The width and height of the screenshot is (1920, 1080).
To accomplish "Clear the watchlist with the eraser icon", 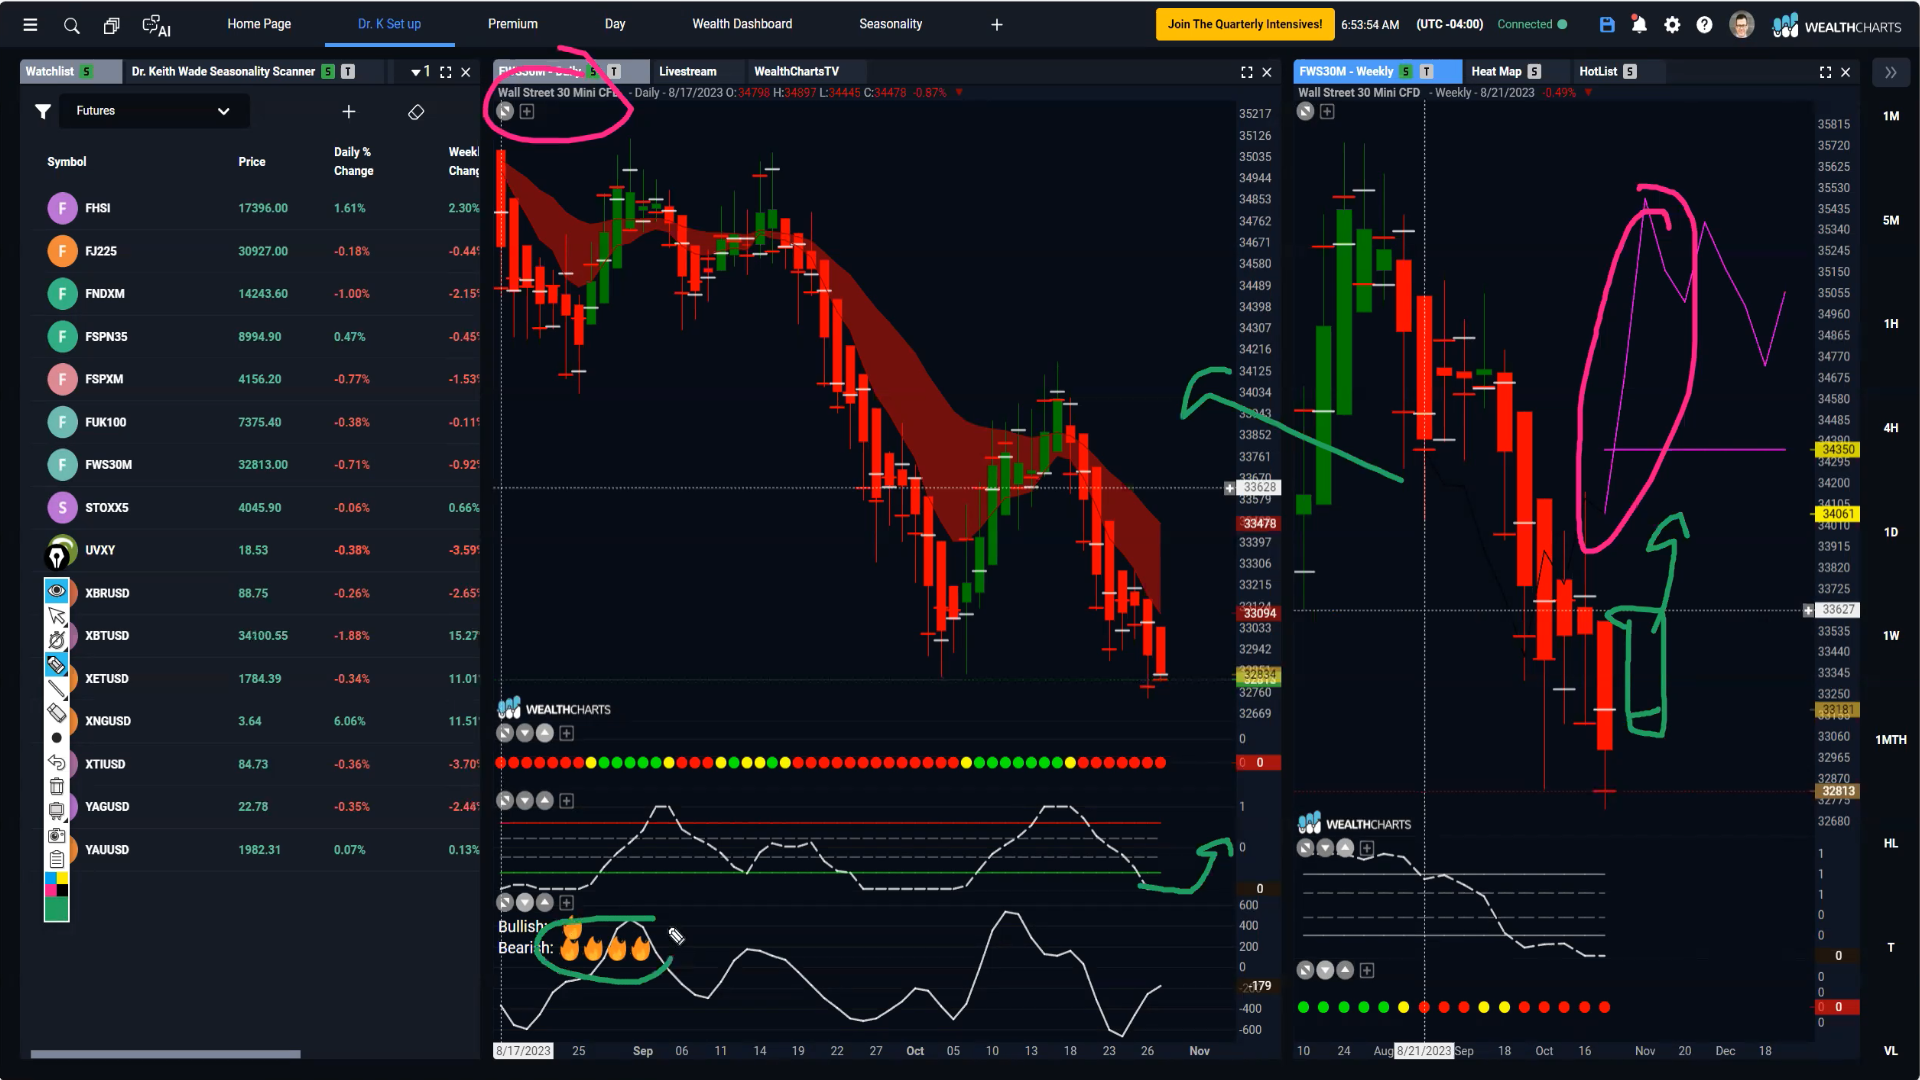I will pos(416,111).
